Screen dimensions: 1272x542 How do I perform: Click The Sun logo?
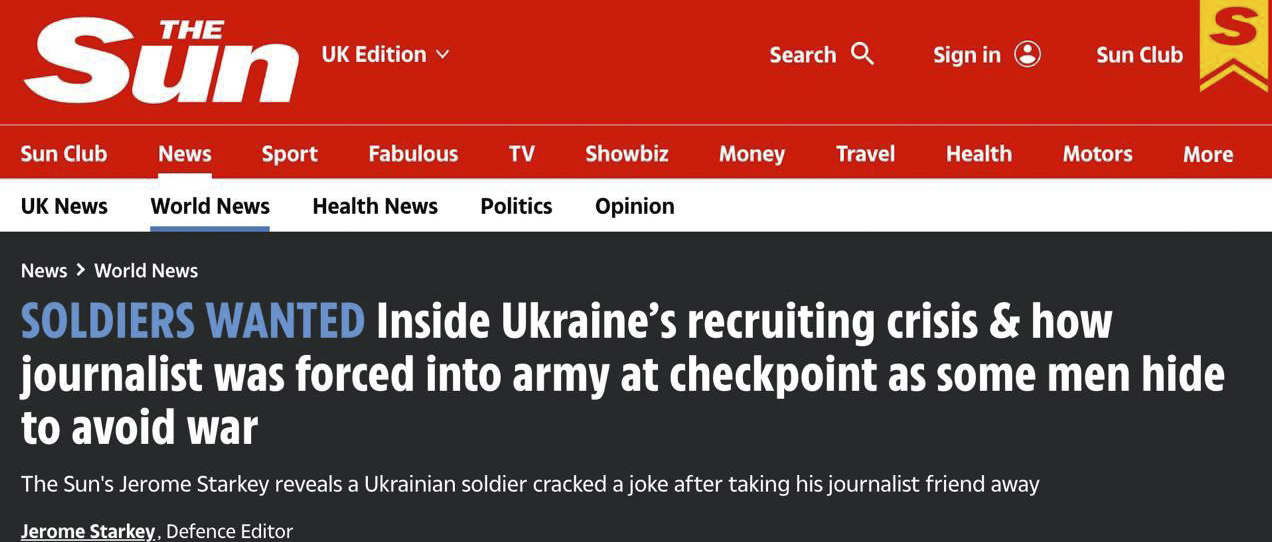[x=160, y=60]
